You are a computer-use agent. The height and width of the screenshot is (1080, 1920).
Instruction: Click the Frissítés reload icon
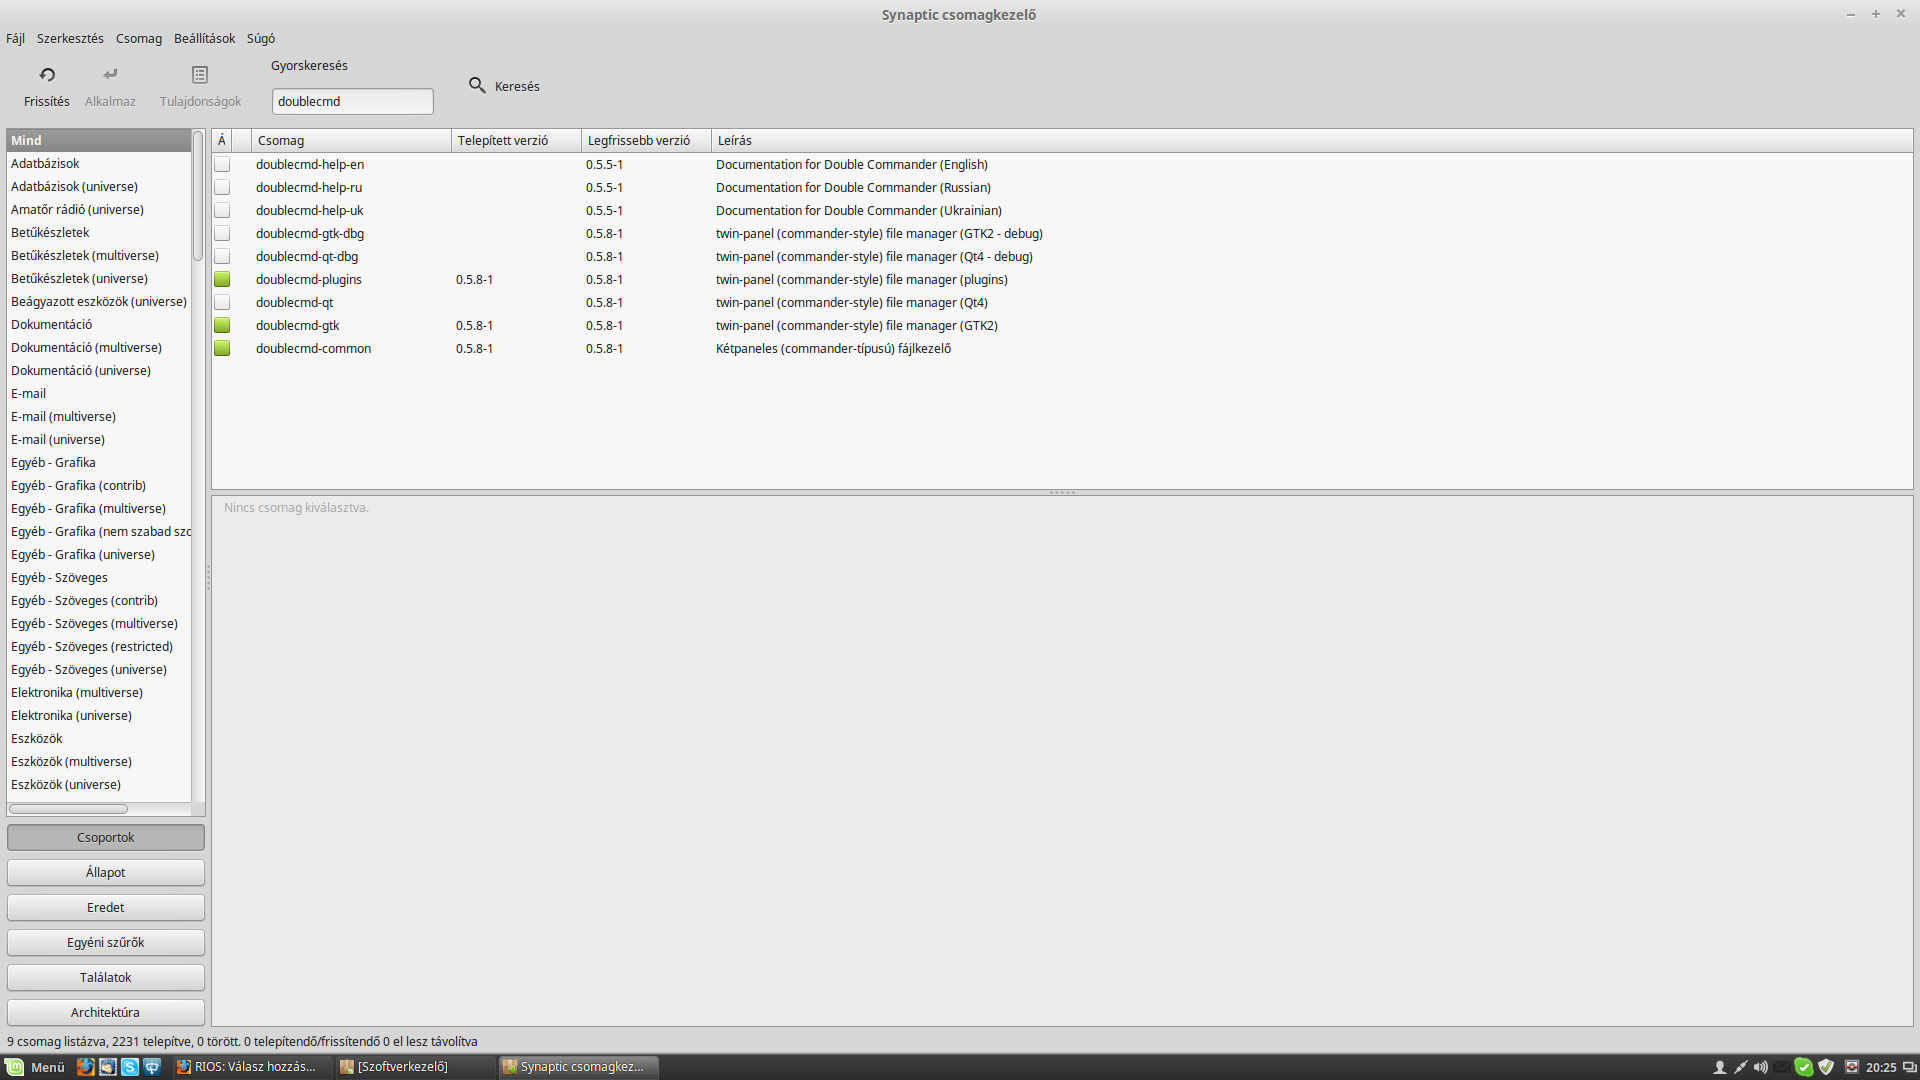[47, 75]
